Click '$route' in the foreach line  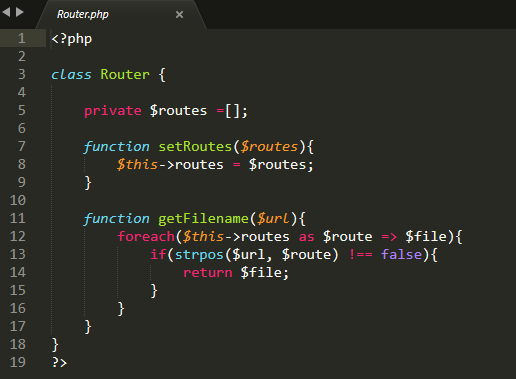coord(348,237)
